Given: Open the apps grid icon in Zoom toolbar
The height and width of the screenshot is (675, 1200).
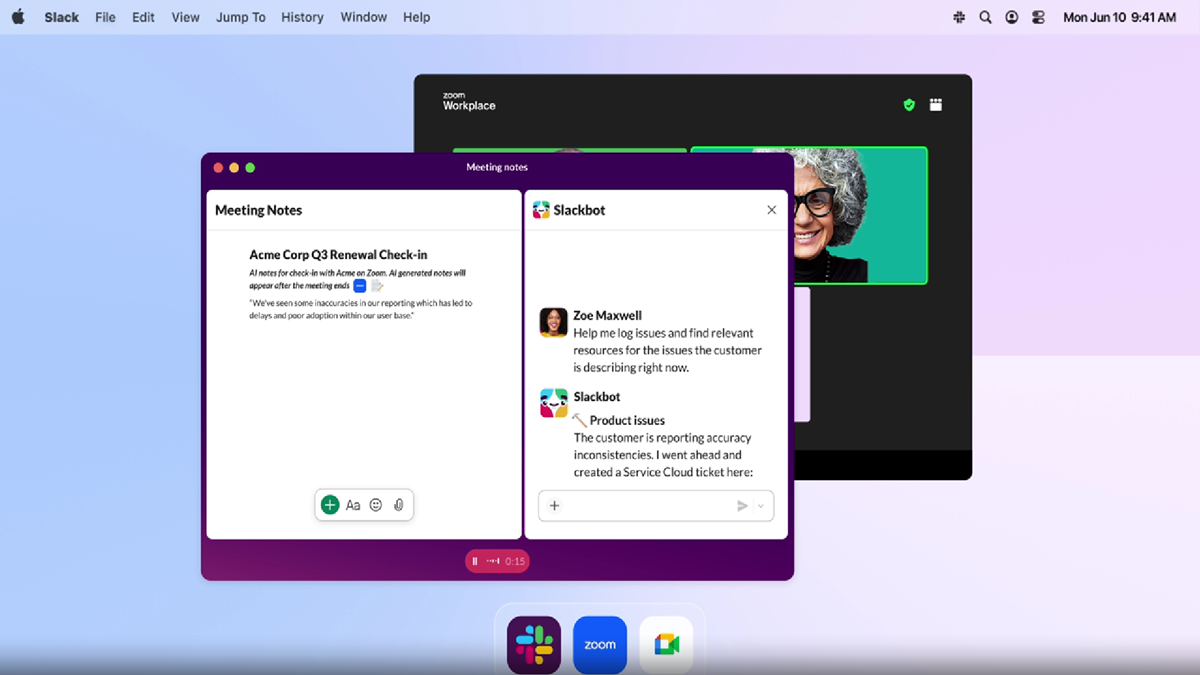Looking at the screenshot, I should click(x=935, y=104).
